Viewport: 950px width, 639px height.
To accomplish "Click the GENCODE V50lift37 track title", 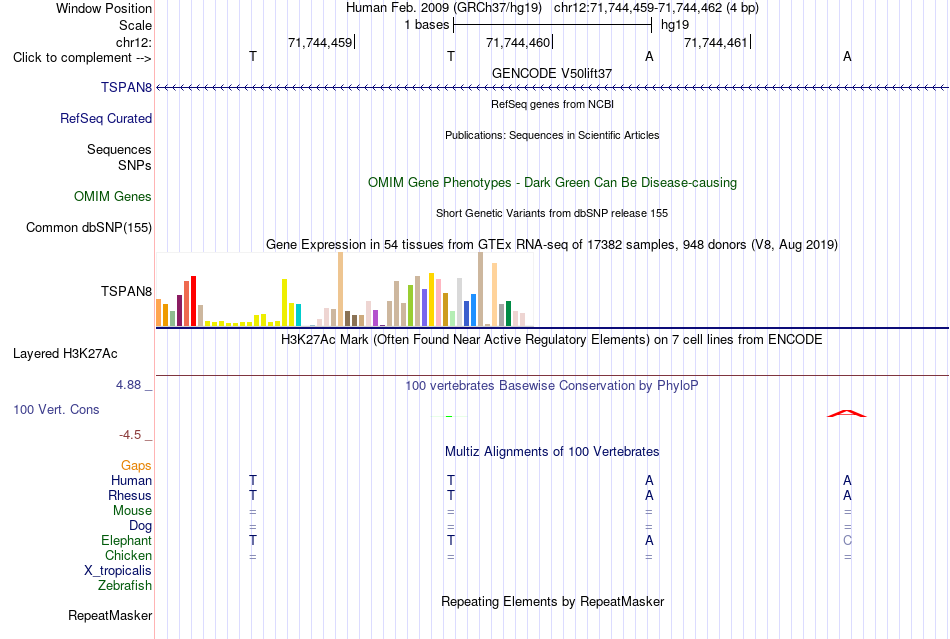I will (552, 73).
